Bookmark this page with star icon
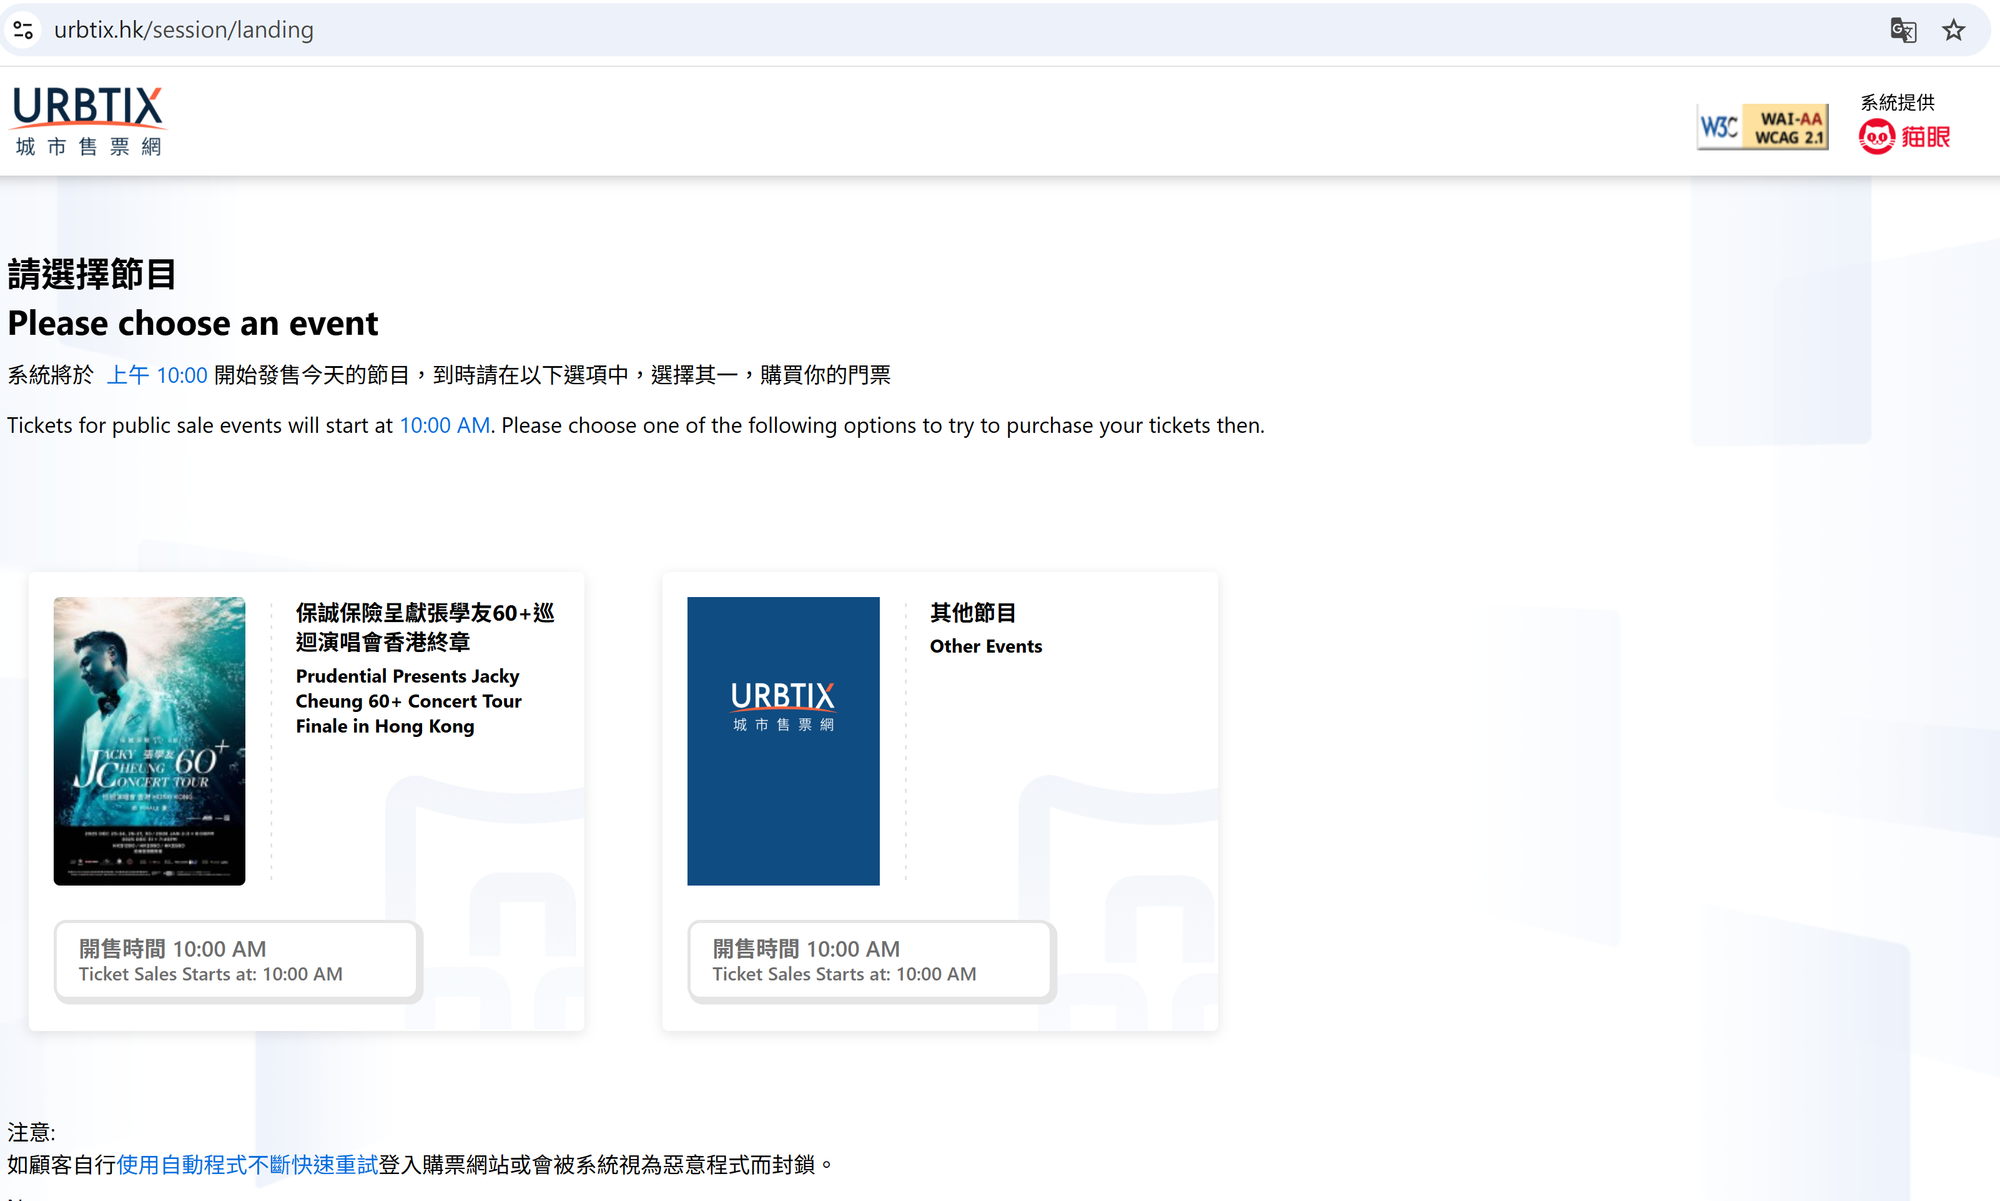 1953,30
